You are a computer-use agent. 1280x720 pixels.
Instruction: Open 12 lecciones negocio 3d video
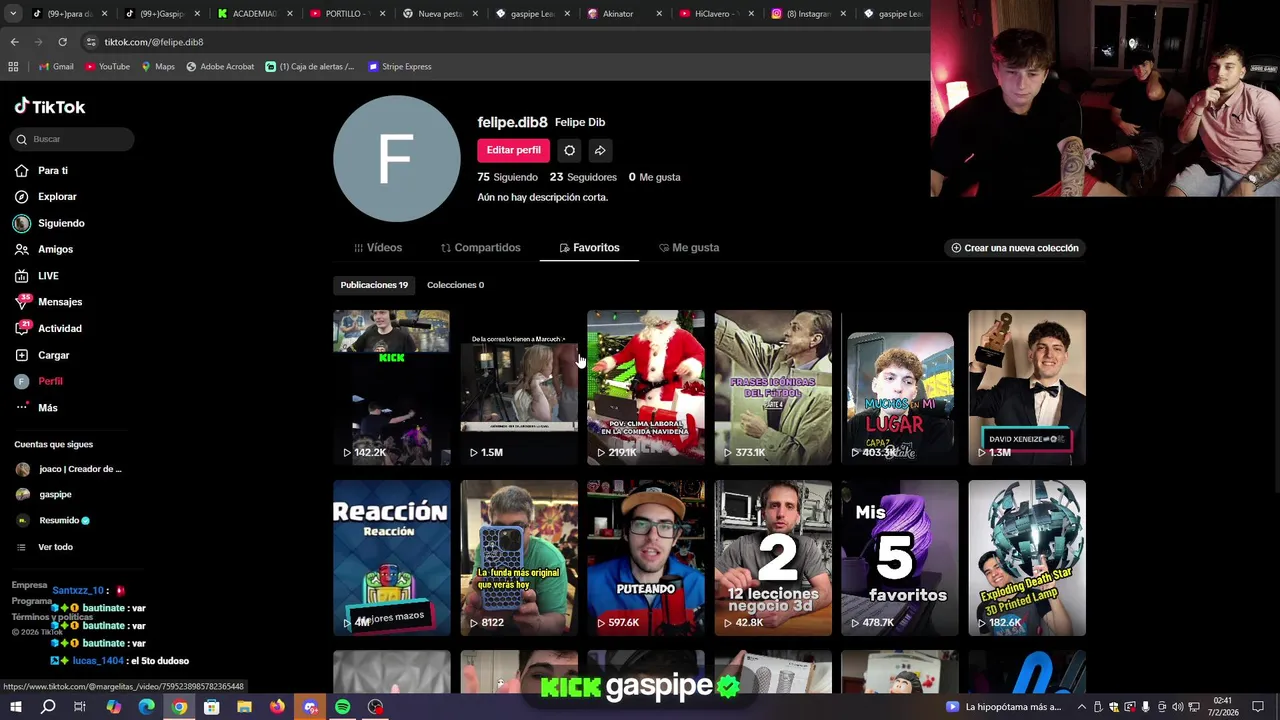[772, 558]
